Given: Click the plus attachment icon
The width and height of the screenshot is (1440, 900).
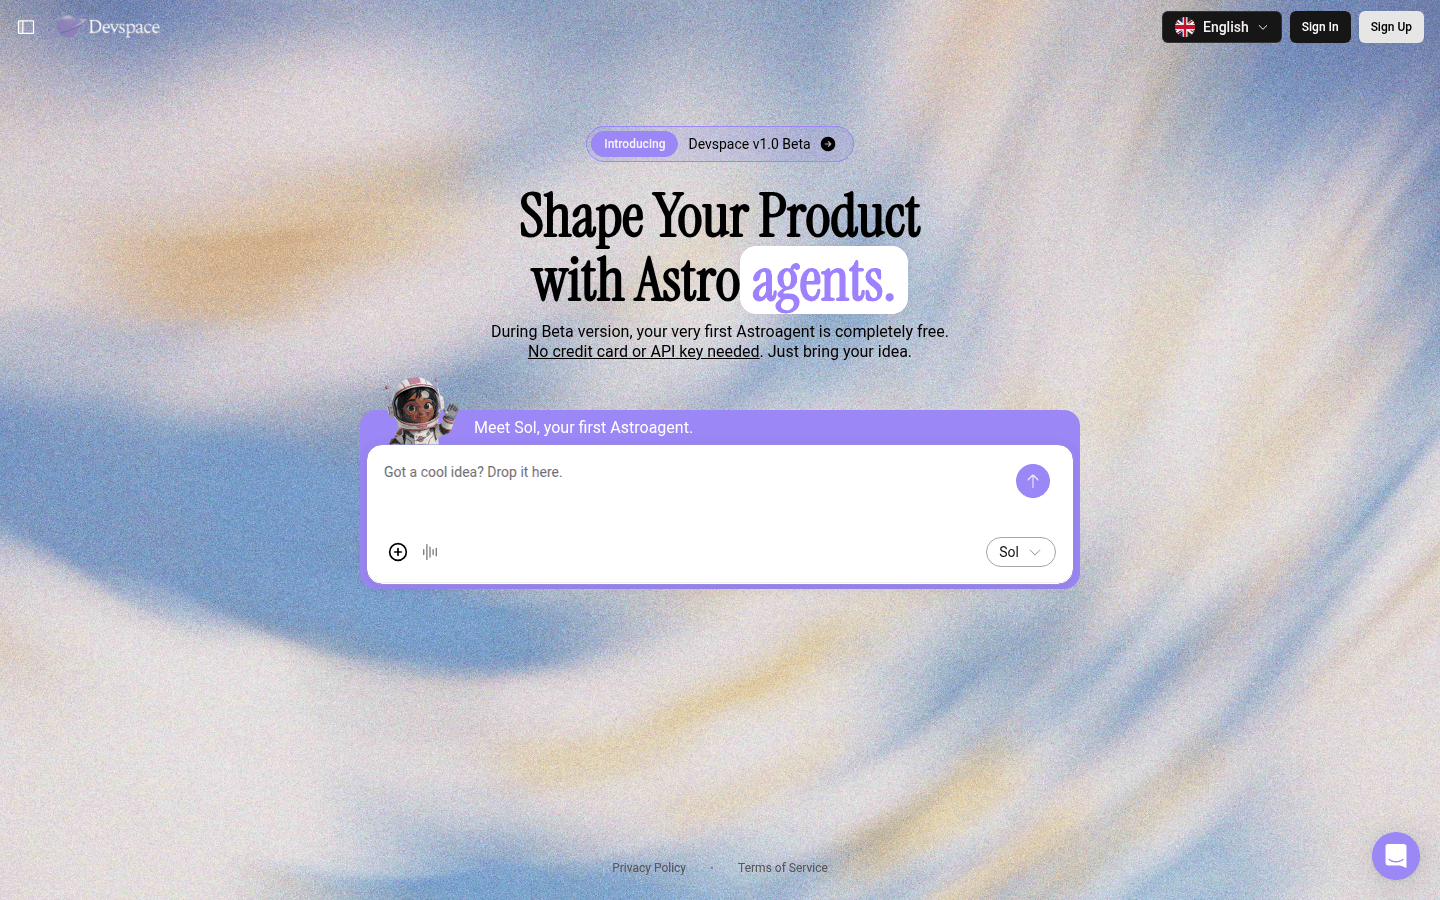Looking at the screenshot, I should [x=398, y=552].
